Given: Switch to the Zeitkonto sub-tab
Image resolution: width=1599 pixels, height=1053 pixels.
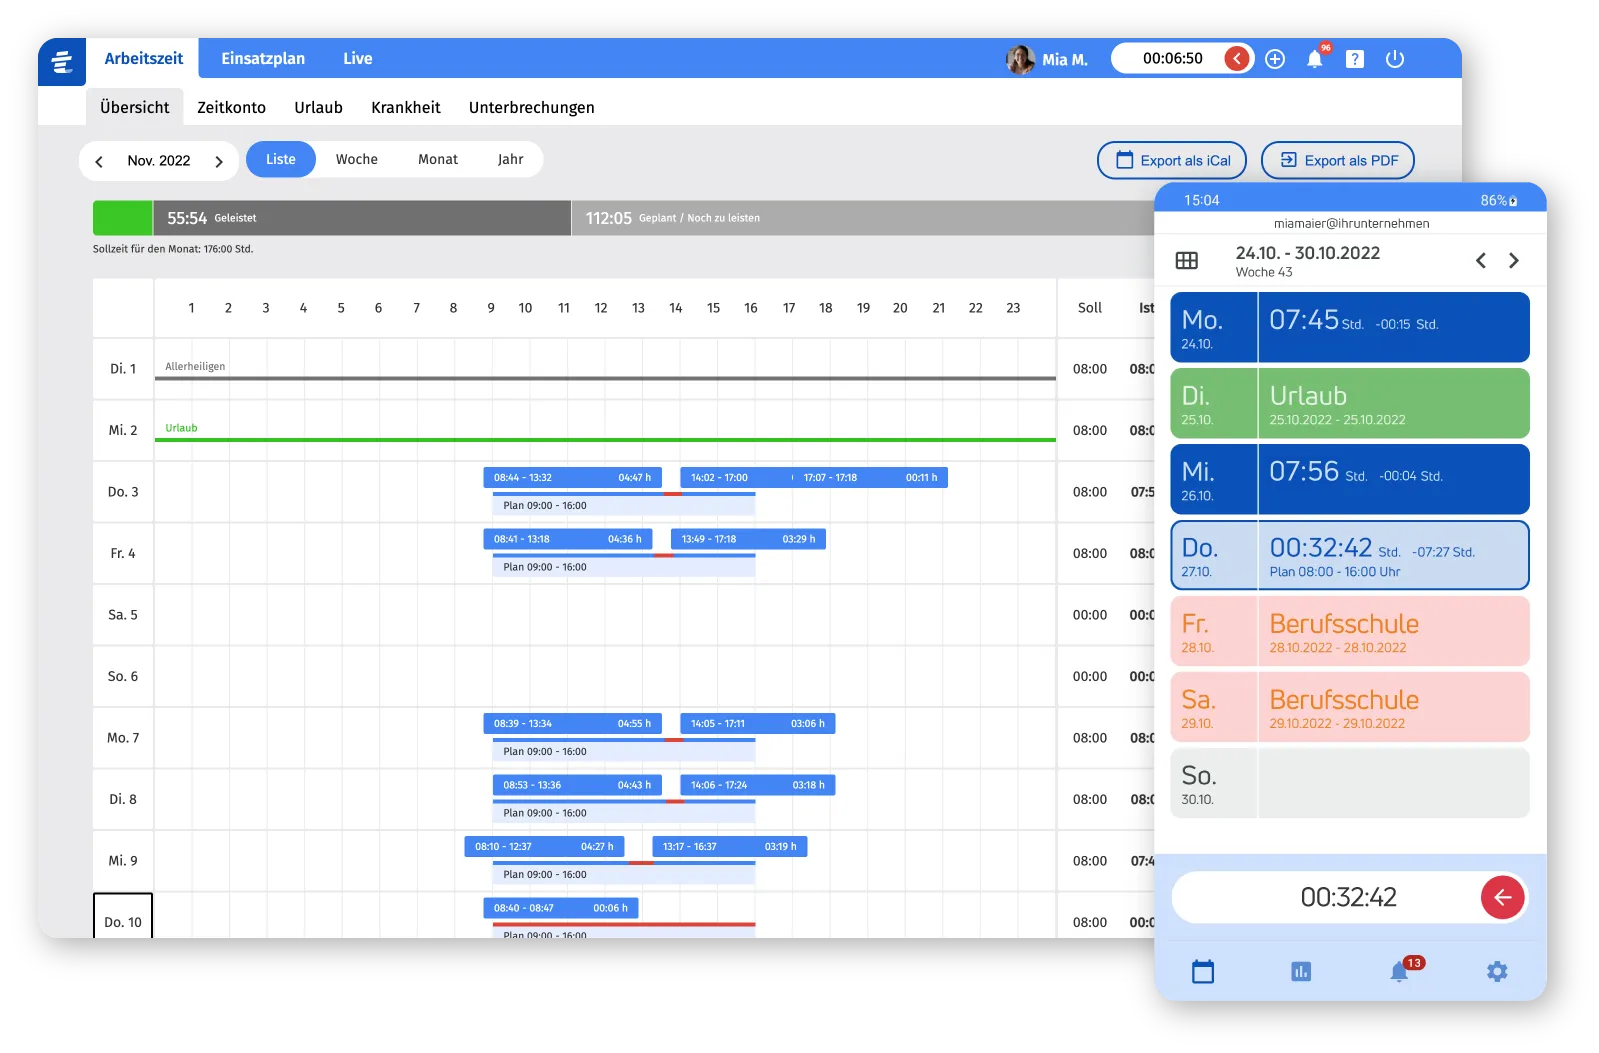Looking at the screenshot, I should 231,108.
